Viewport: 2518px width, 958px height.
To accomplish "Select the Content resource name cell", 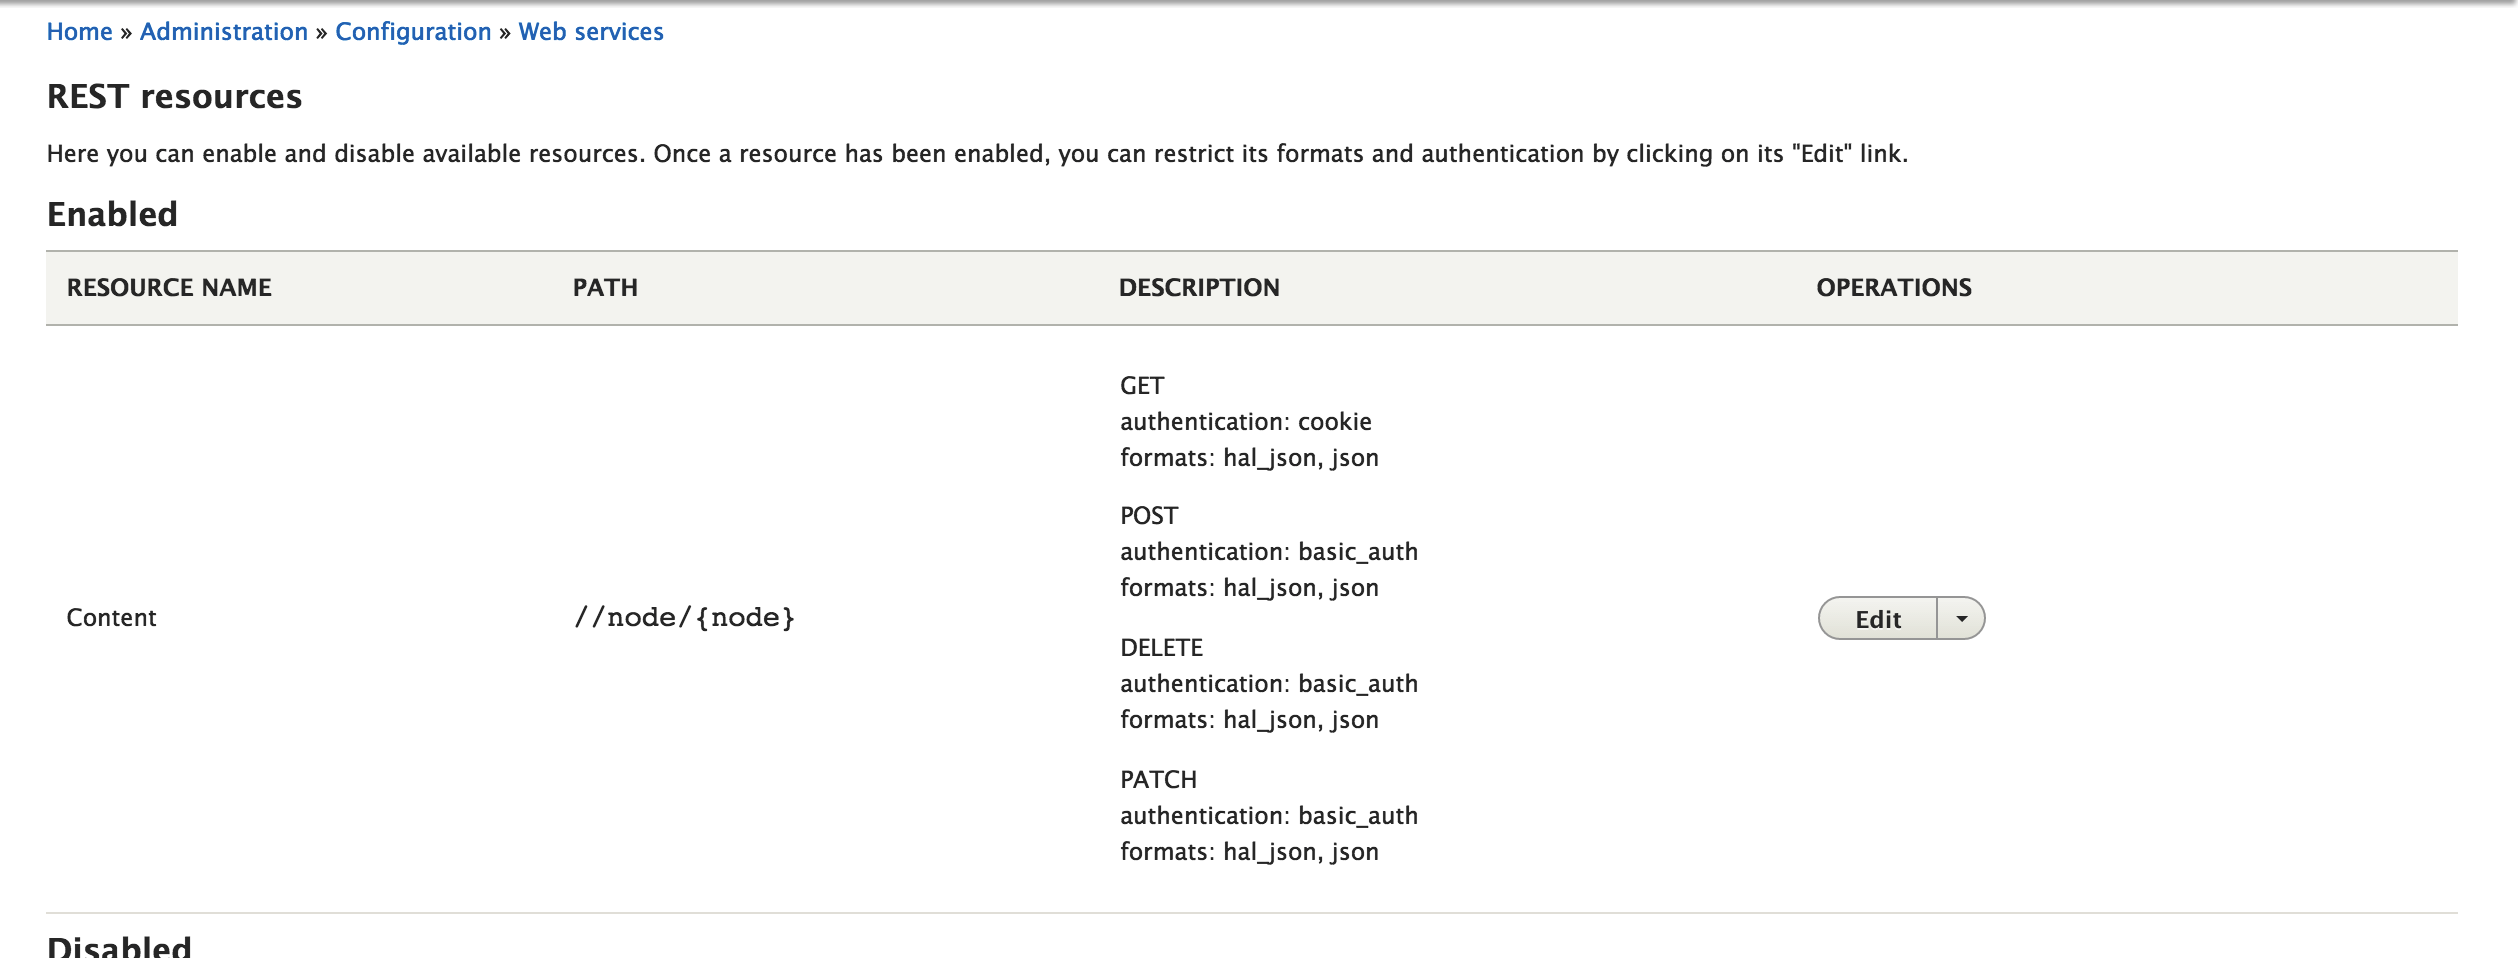I will tap(112, 618).
